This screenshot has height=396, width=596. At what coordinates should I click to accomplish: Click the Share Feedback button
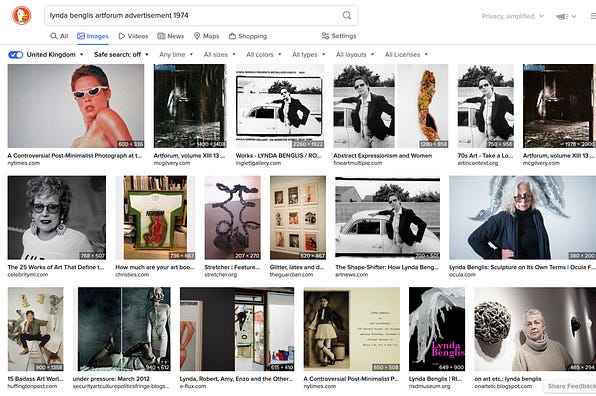point(571,386)
